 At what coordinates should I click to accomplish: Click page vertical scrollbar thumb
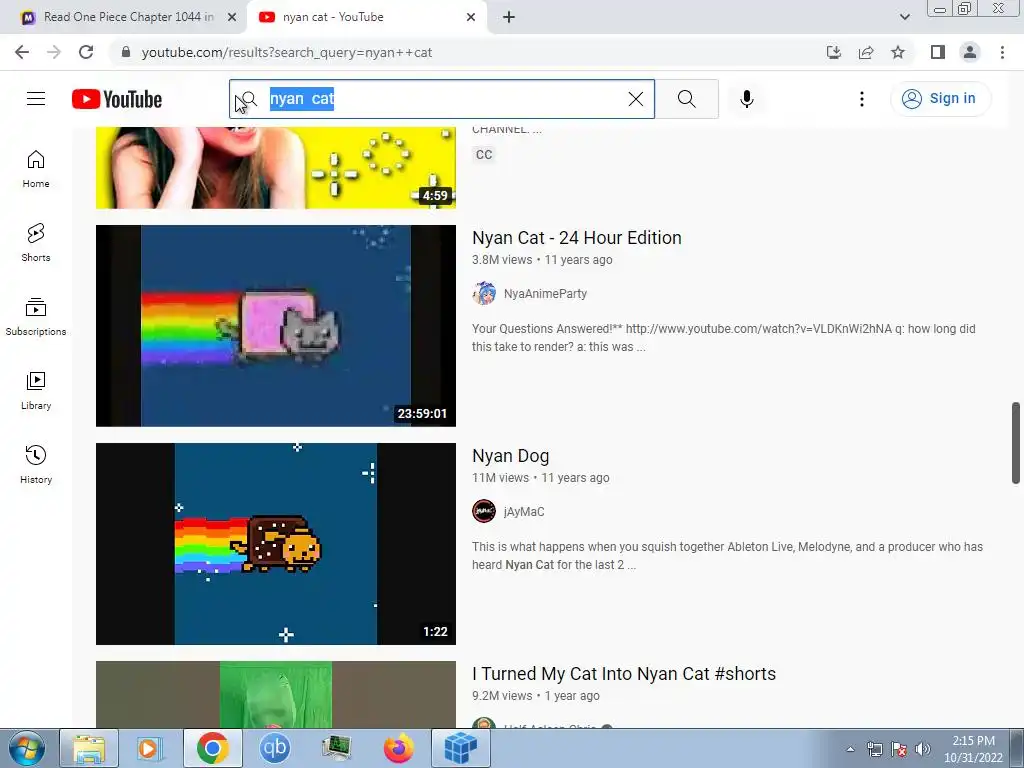coord(1016,443)
